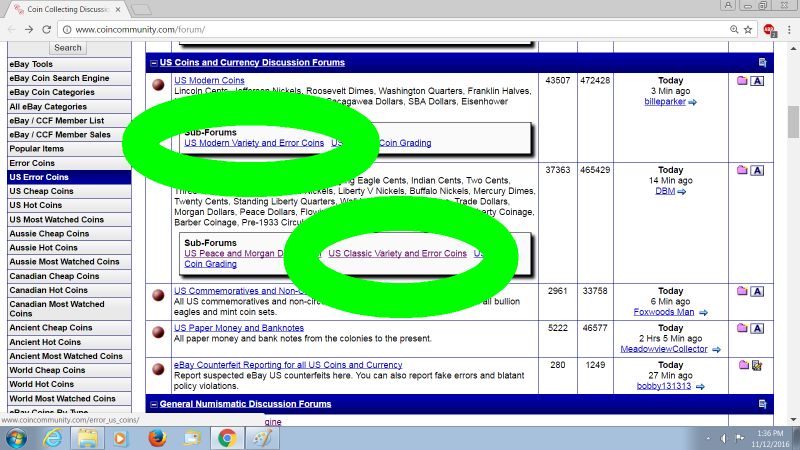Click the 'A' archive icon in the US Paper Money row
Screen dimensions: 800x450
(x=757, y=328)
